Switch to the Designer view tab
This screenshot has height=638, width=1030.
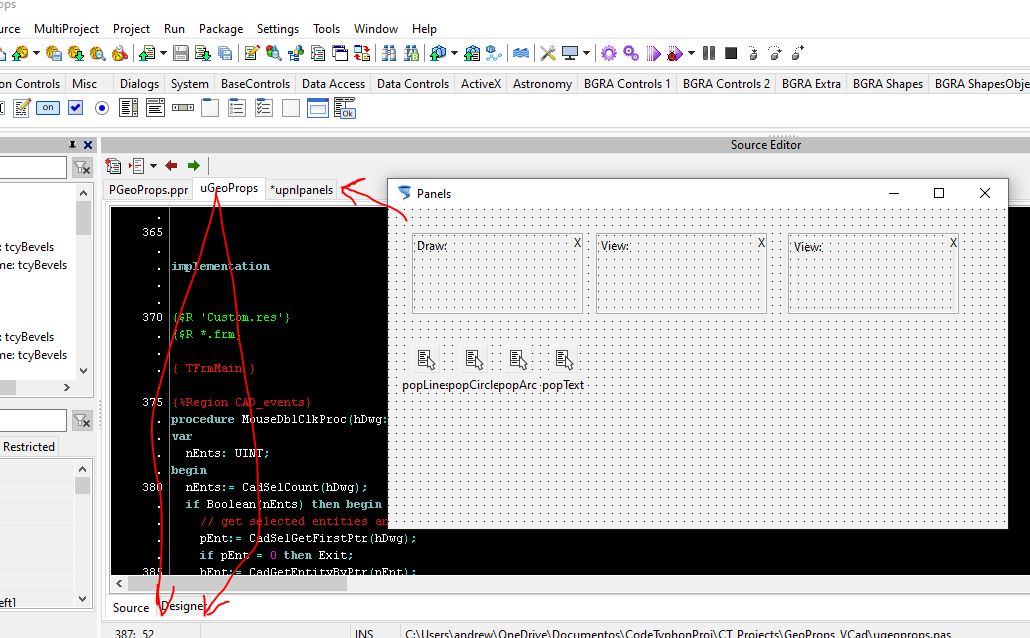[x=183, y=606]
